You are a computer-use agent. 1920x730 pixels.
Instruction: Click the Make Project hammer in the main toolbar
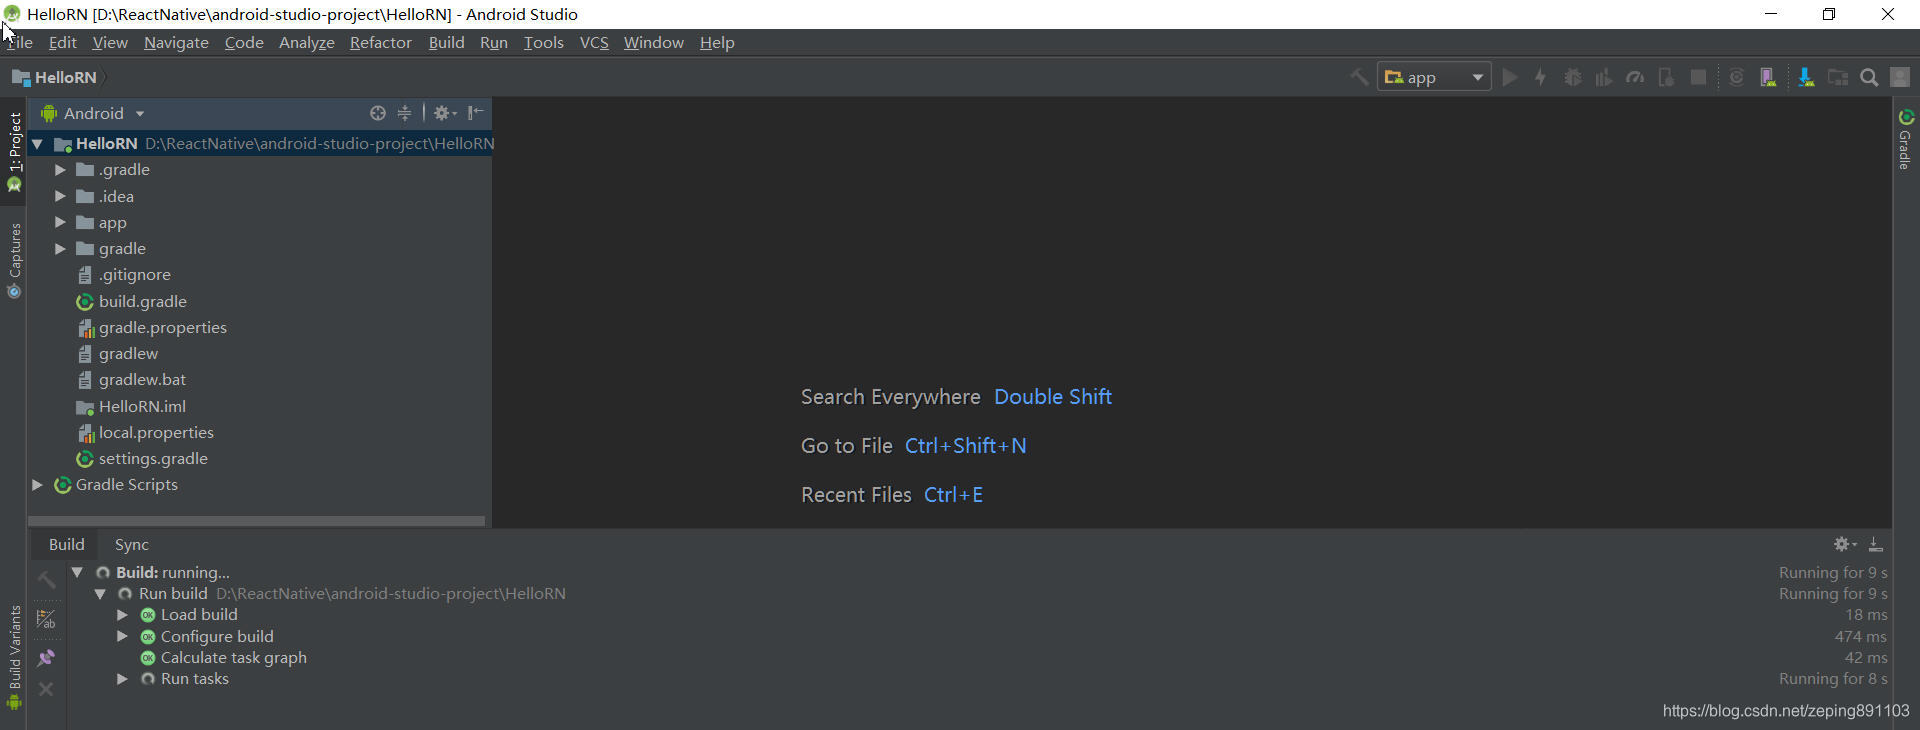(1358, 77)
